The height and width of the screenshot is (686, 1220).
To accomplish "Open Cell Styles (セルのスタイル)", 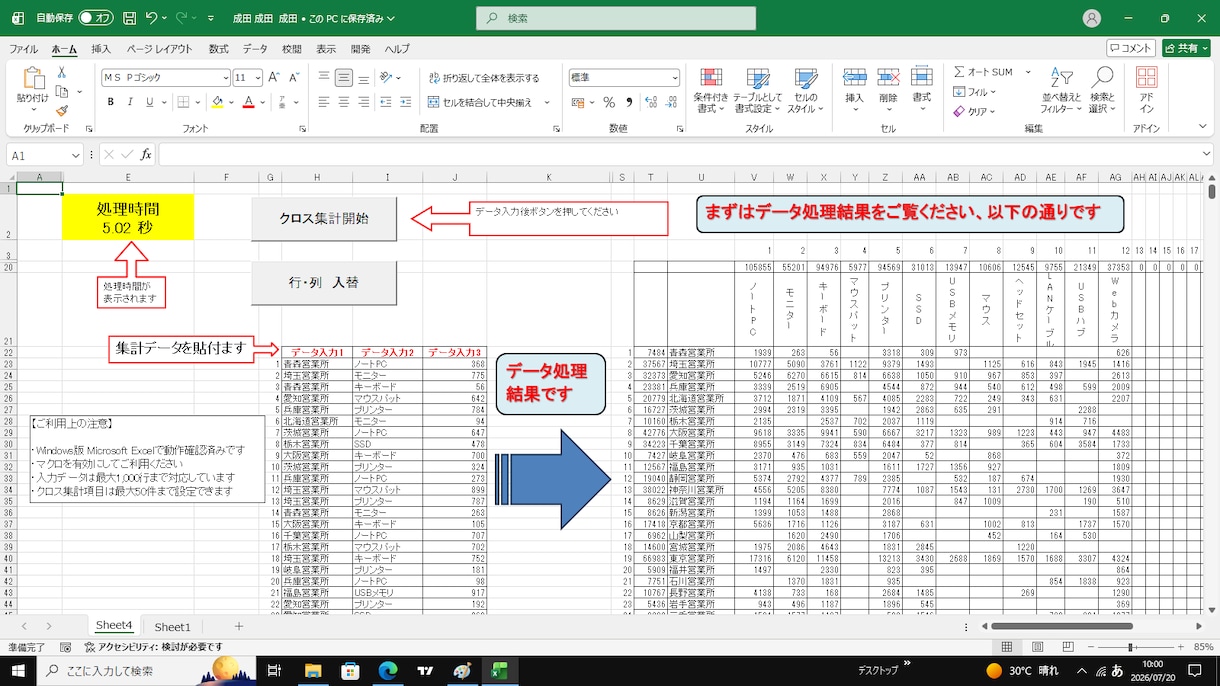I will click(805, 91).
